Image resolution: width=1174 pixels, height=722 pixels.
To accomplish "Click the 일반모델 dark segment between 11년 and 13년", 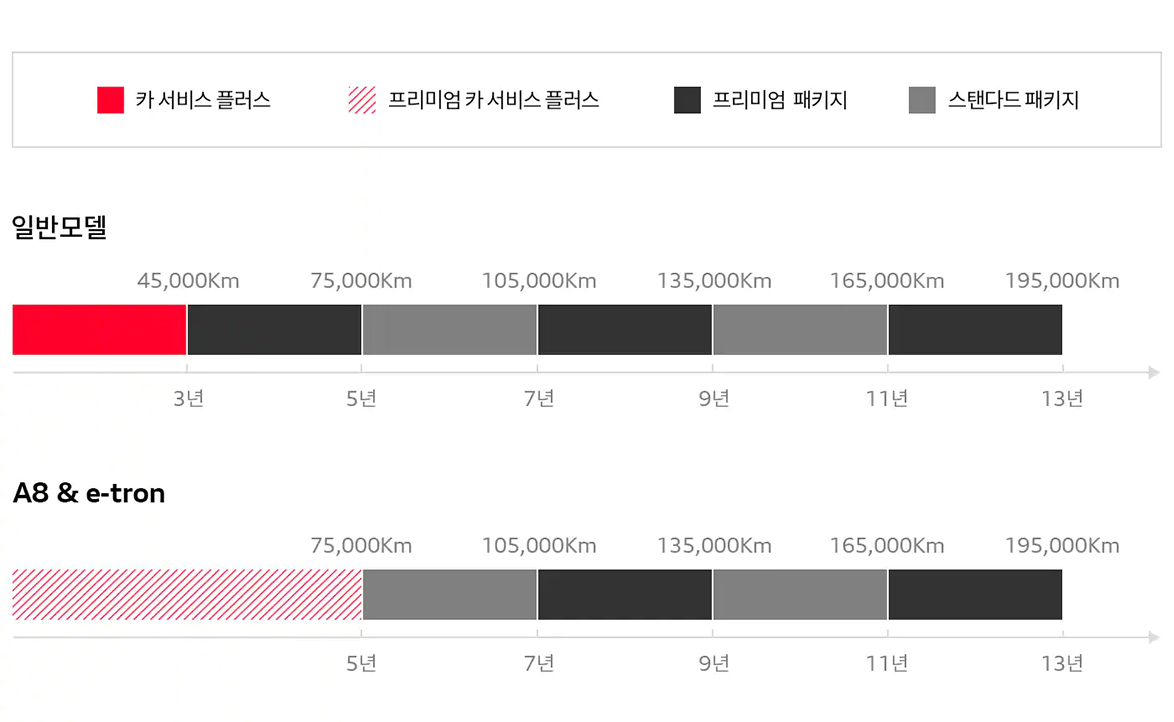I will tap(975, 330).
